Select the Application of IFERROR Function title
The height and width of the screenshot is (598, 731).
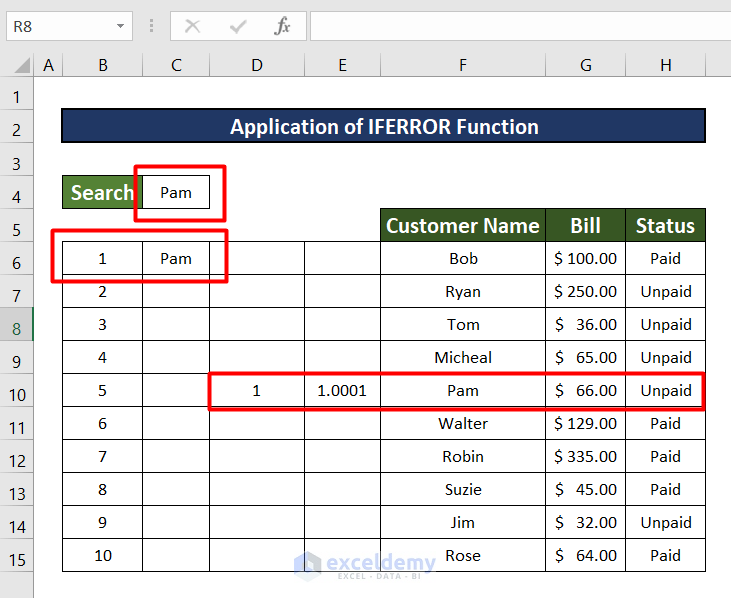pos(384,127)
